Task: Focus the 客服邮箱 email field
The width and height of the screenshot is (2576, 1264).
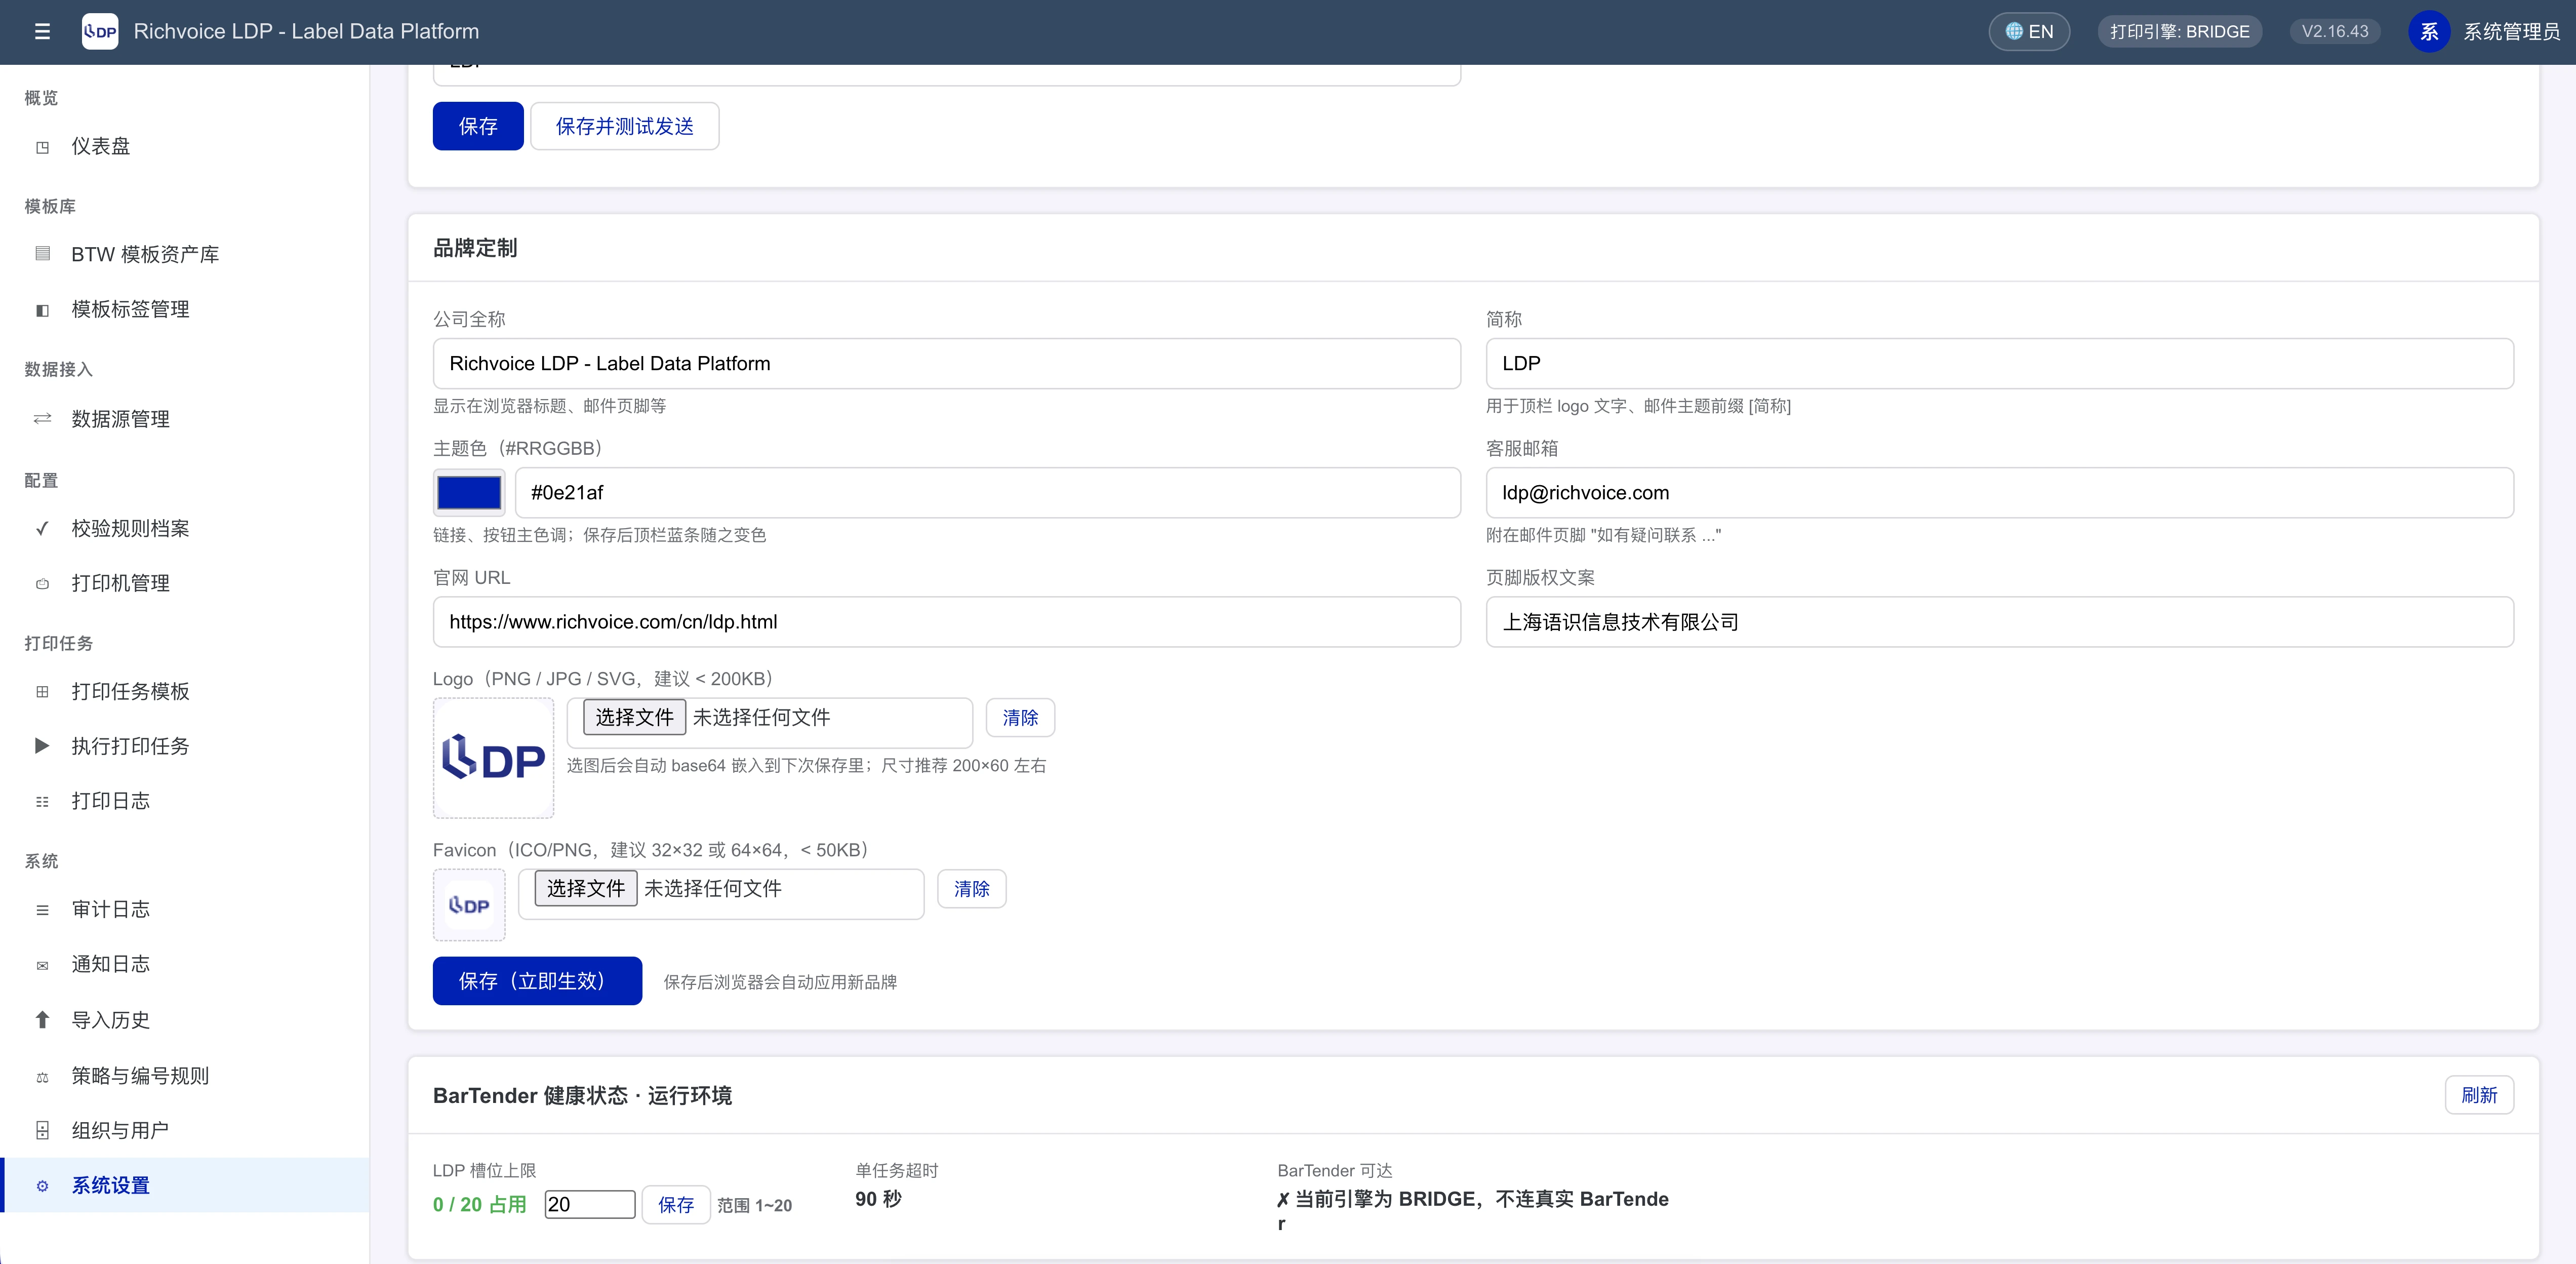Action: click(1999, 493)
